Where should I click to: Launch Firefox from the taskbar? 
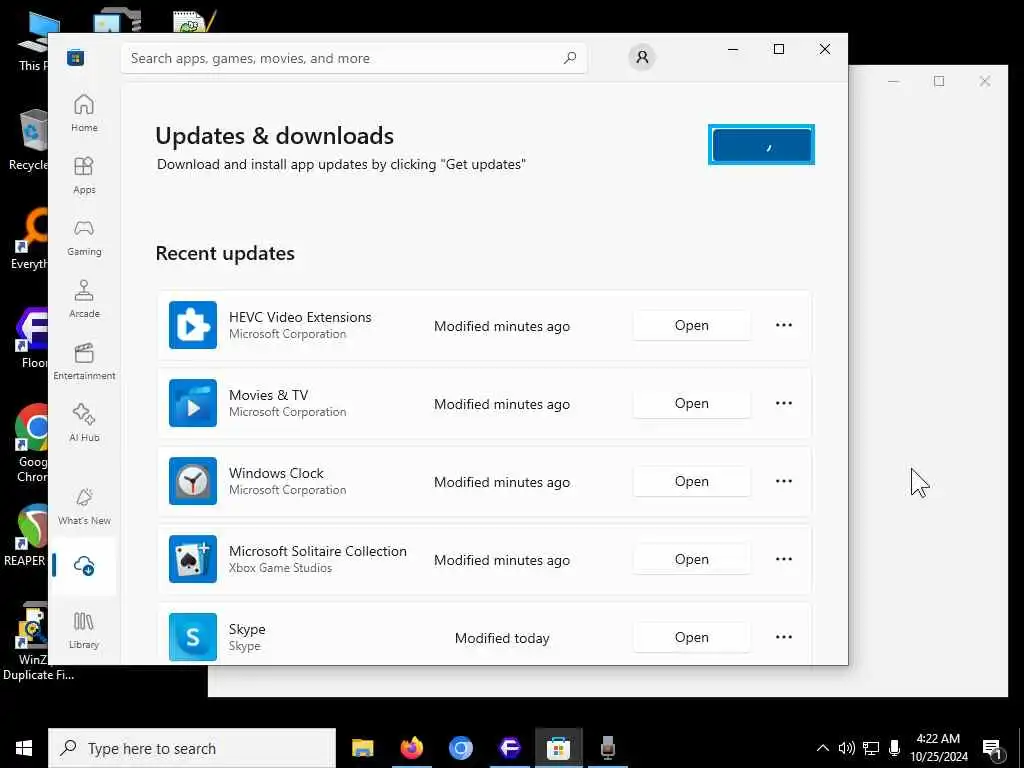411,748
